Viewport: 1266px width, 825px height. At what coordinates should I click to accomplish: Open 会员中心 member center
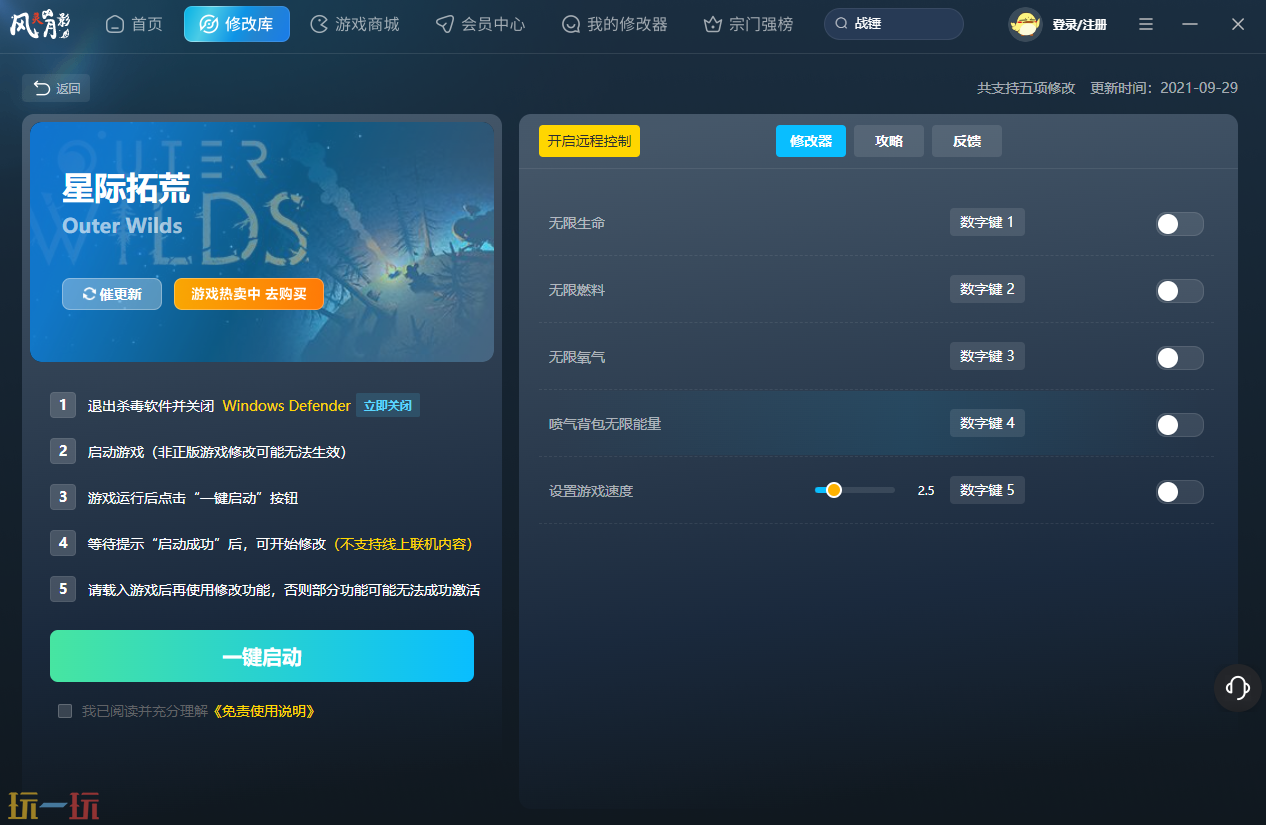[x=480, y=24]
